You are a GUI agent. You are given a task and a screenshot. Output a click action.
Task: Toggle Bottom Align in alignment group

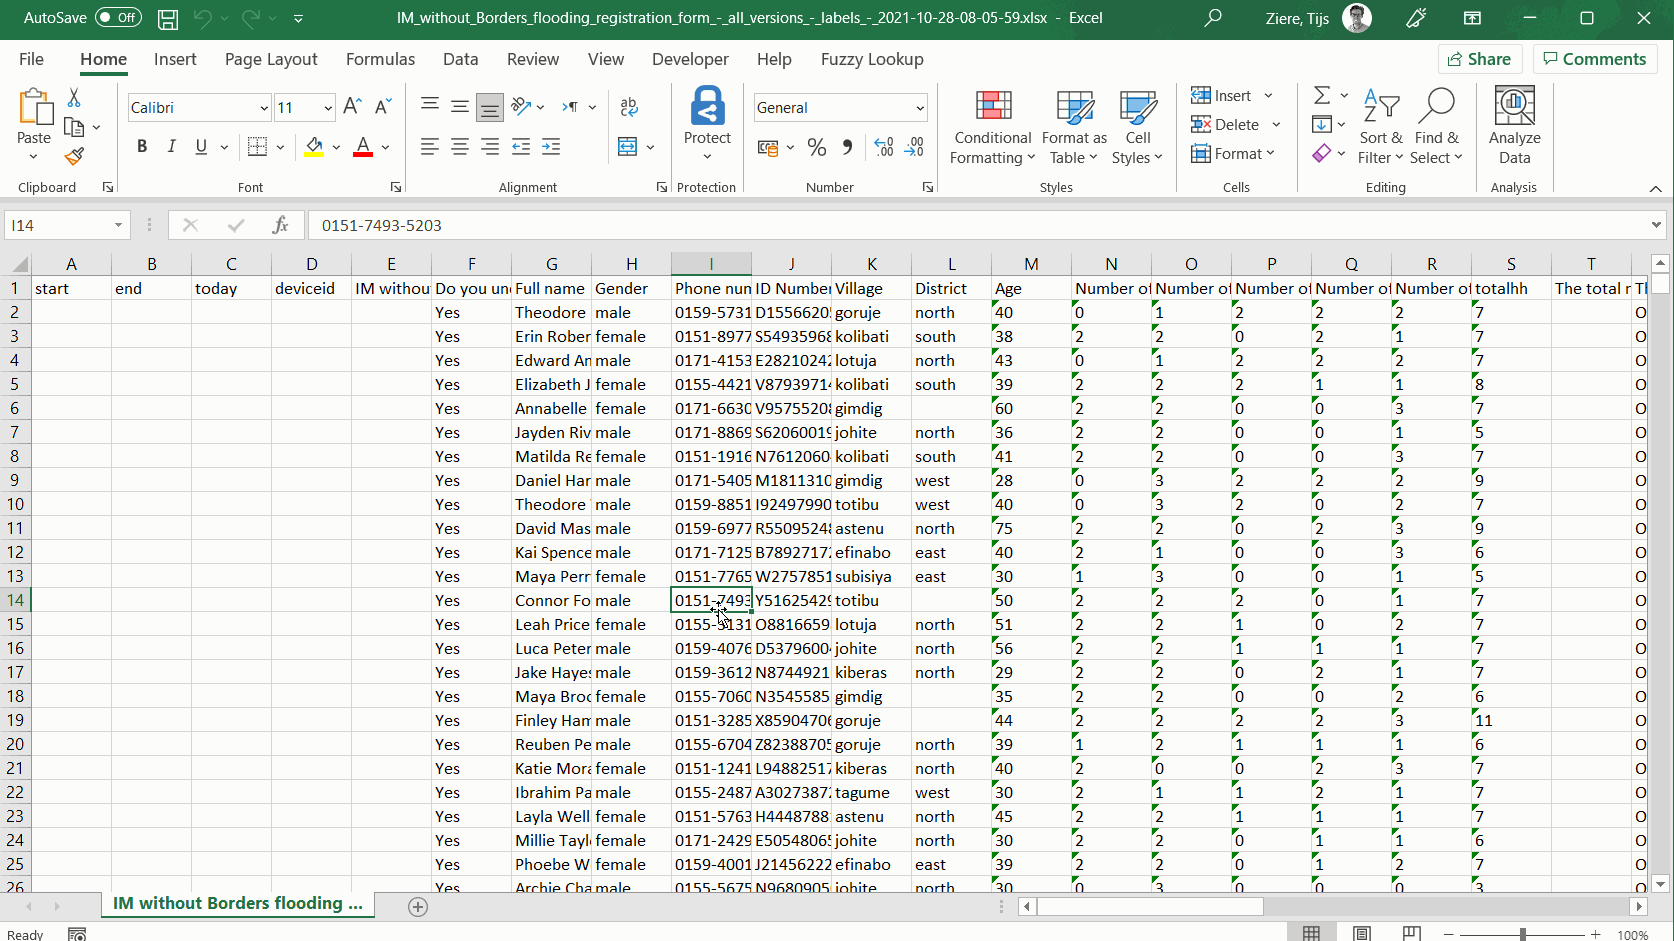pos(490,107)
